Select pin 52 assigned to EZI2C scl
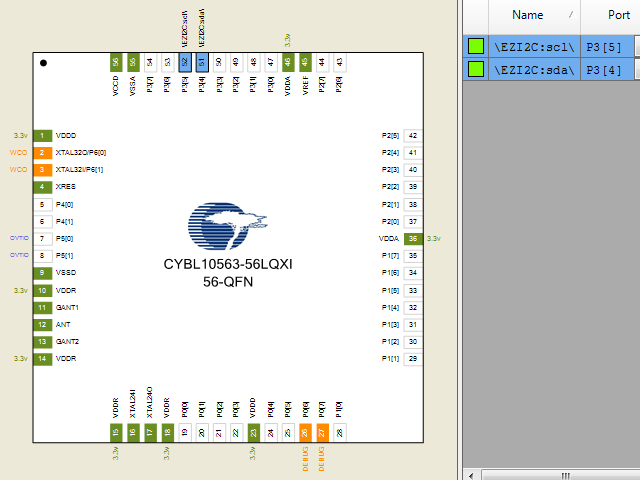 (x=185, y=62)
